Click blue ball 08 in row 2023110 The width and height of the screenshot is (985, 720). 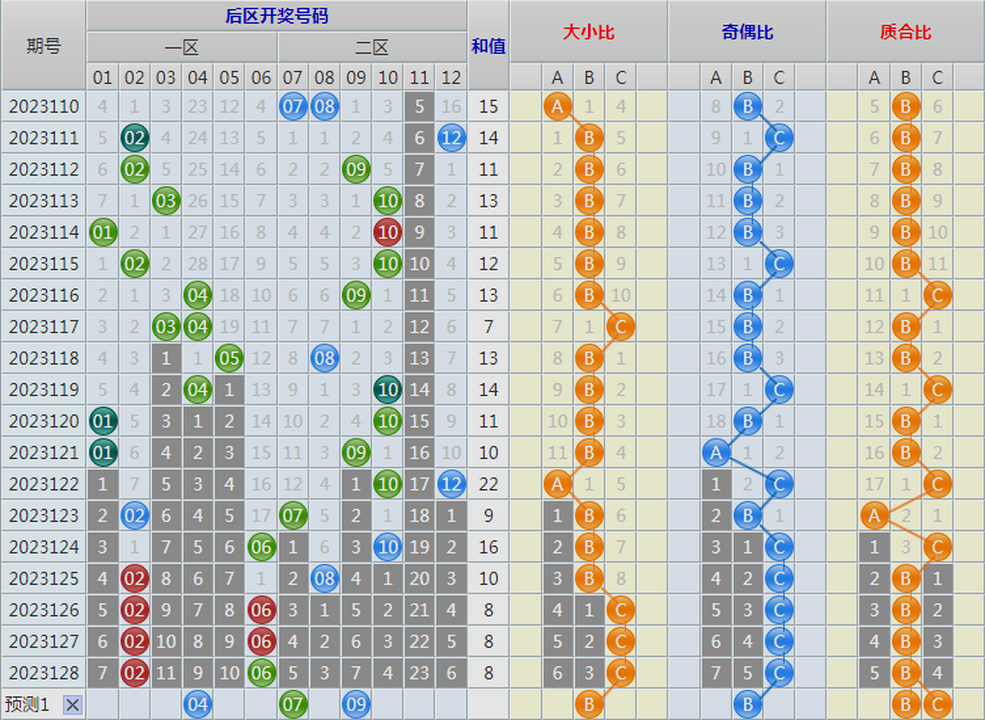click(324, 106)
